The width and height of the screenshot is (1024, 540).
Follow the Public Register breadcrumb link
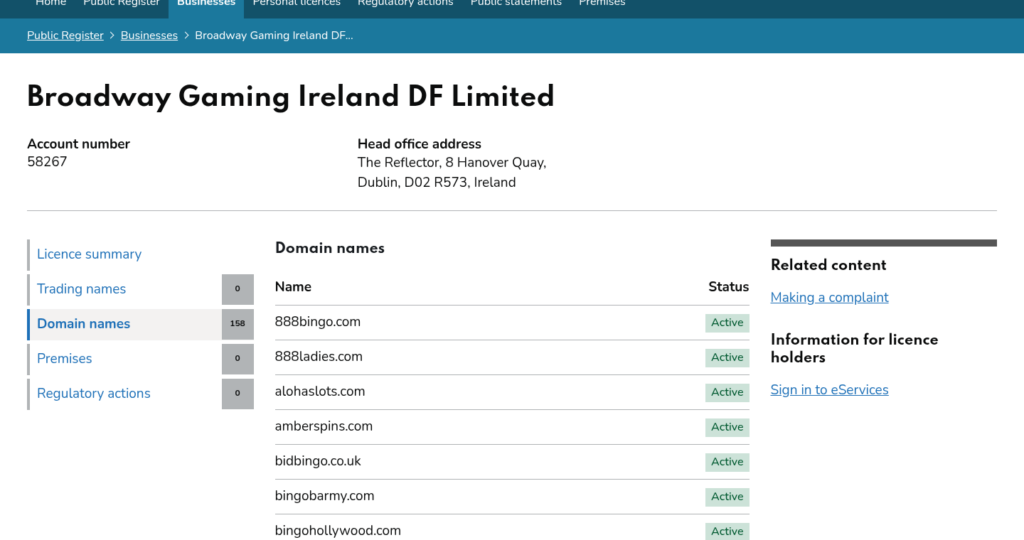[65, 35]
